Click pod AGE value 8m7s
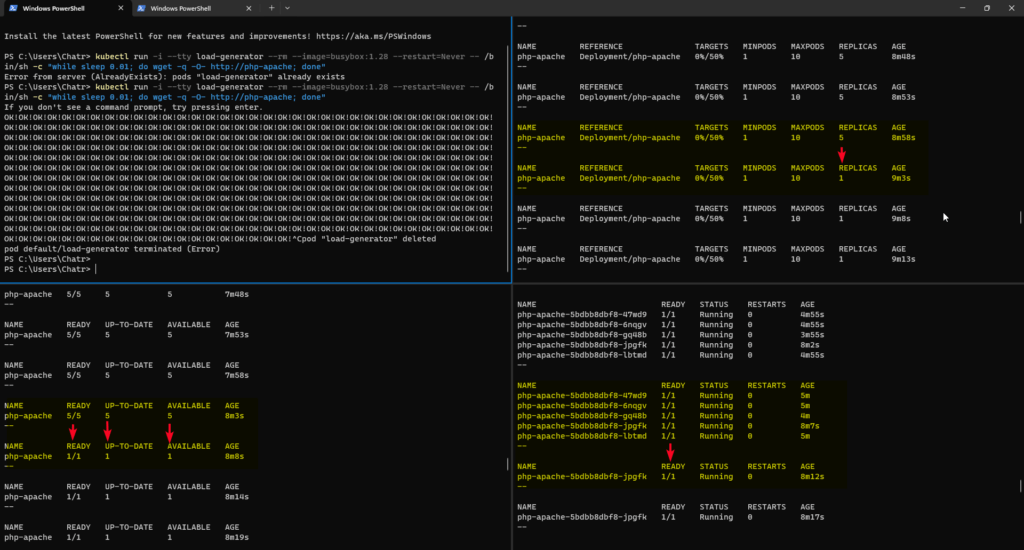 pyautogui.click(x=810, y=426)
